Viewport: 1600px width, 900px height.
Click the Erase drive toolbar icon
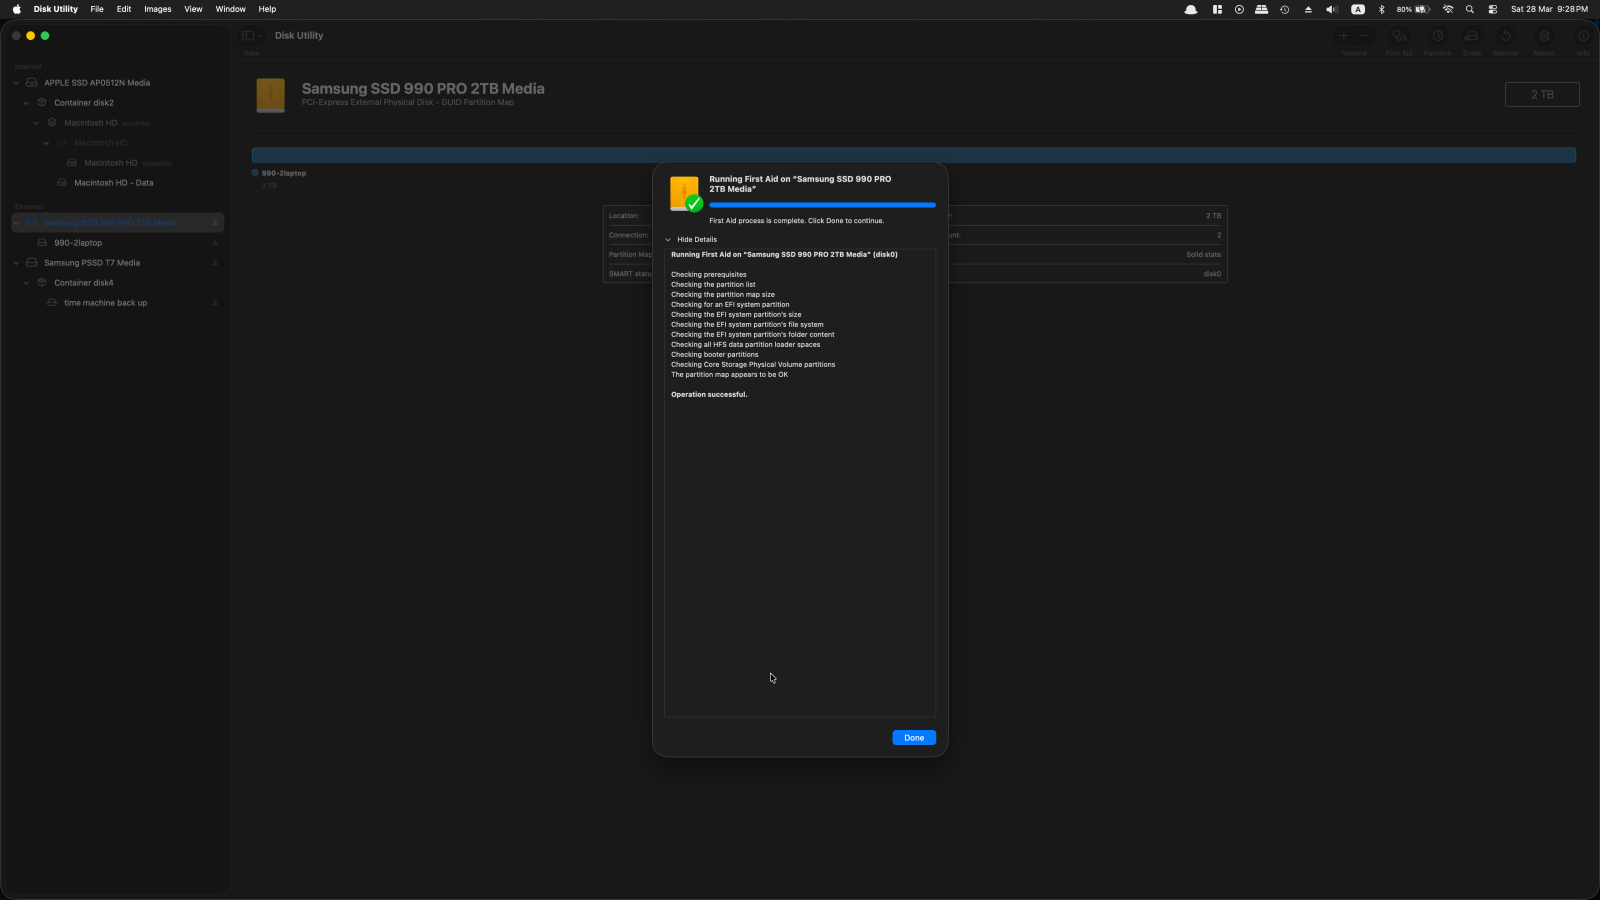(1471, 37)
